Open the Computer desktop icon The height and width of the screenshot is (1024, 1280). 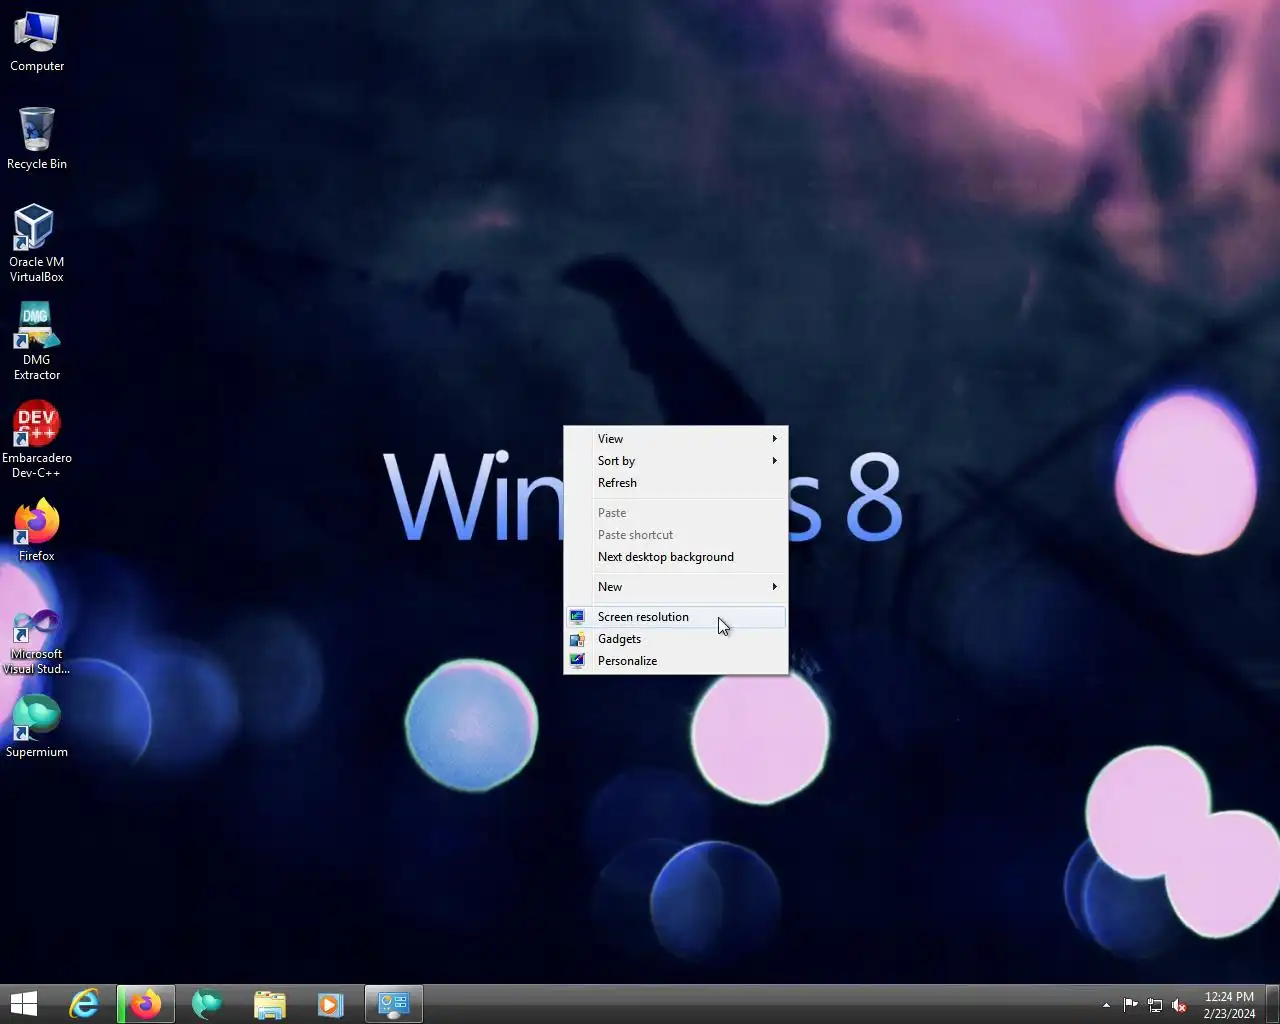pos(37,42)
